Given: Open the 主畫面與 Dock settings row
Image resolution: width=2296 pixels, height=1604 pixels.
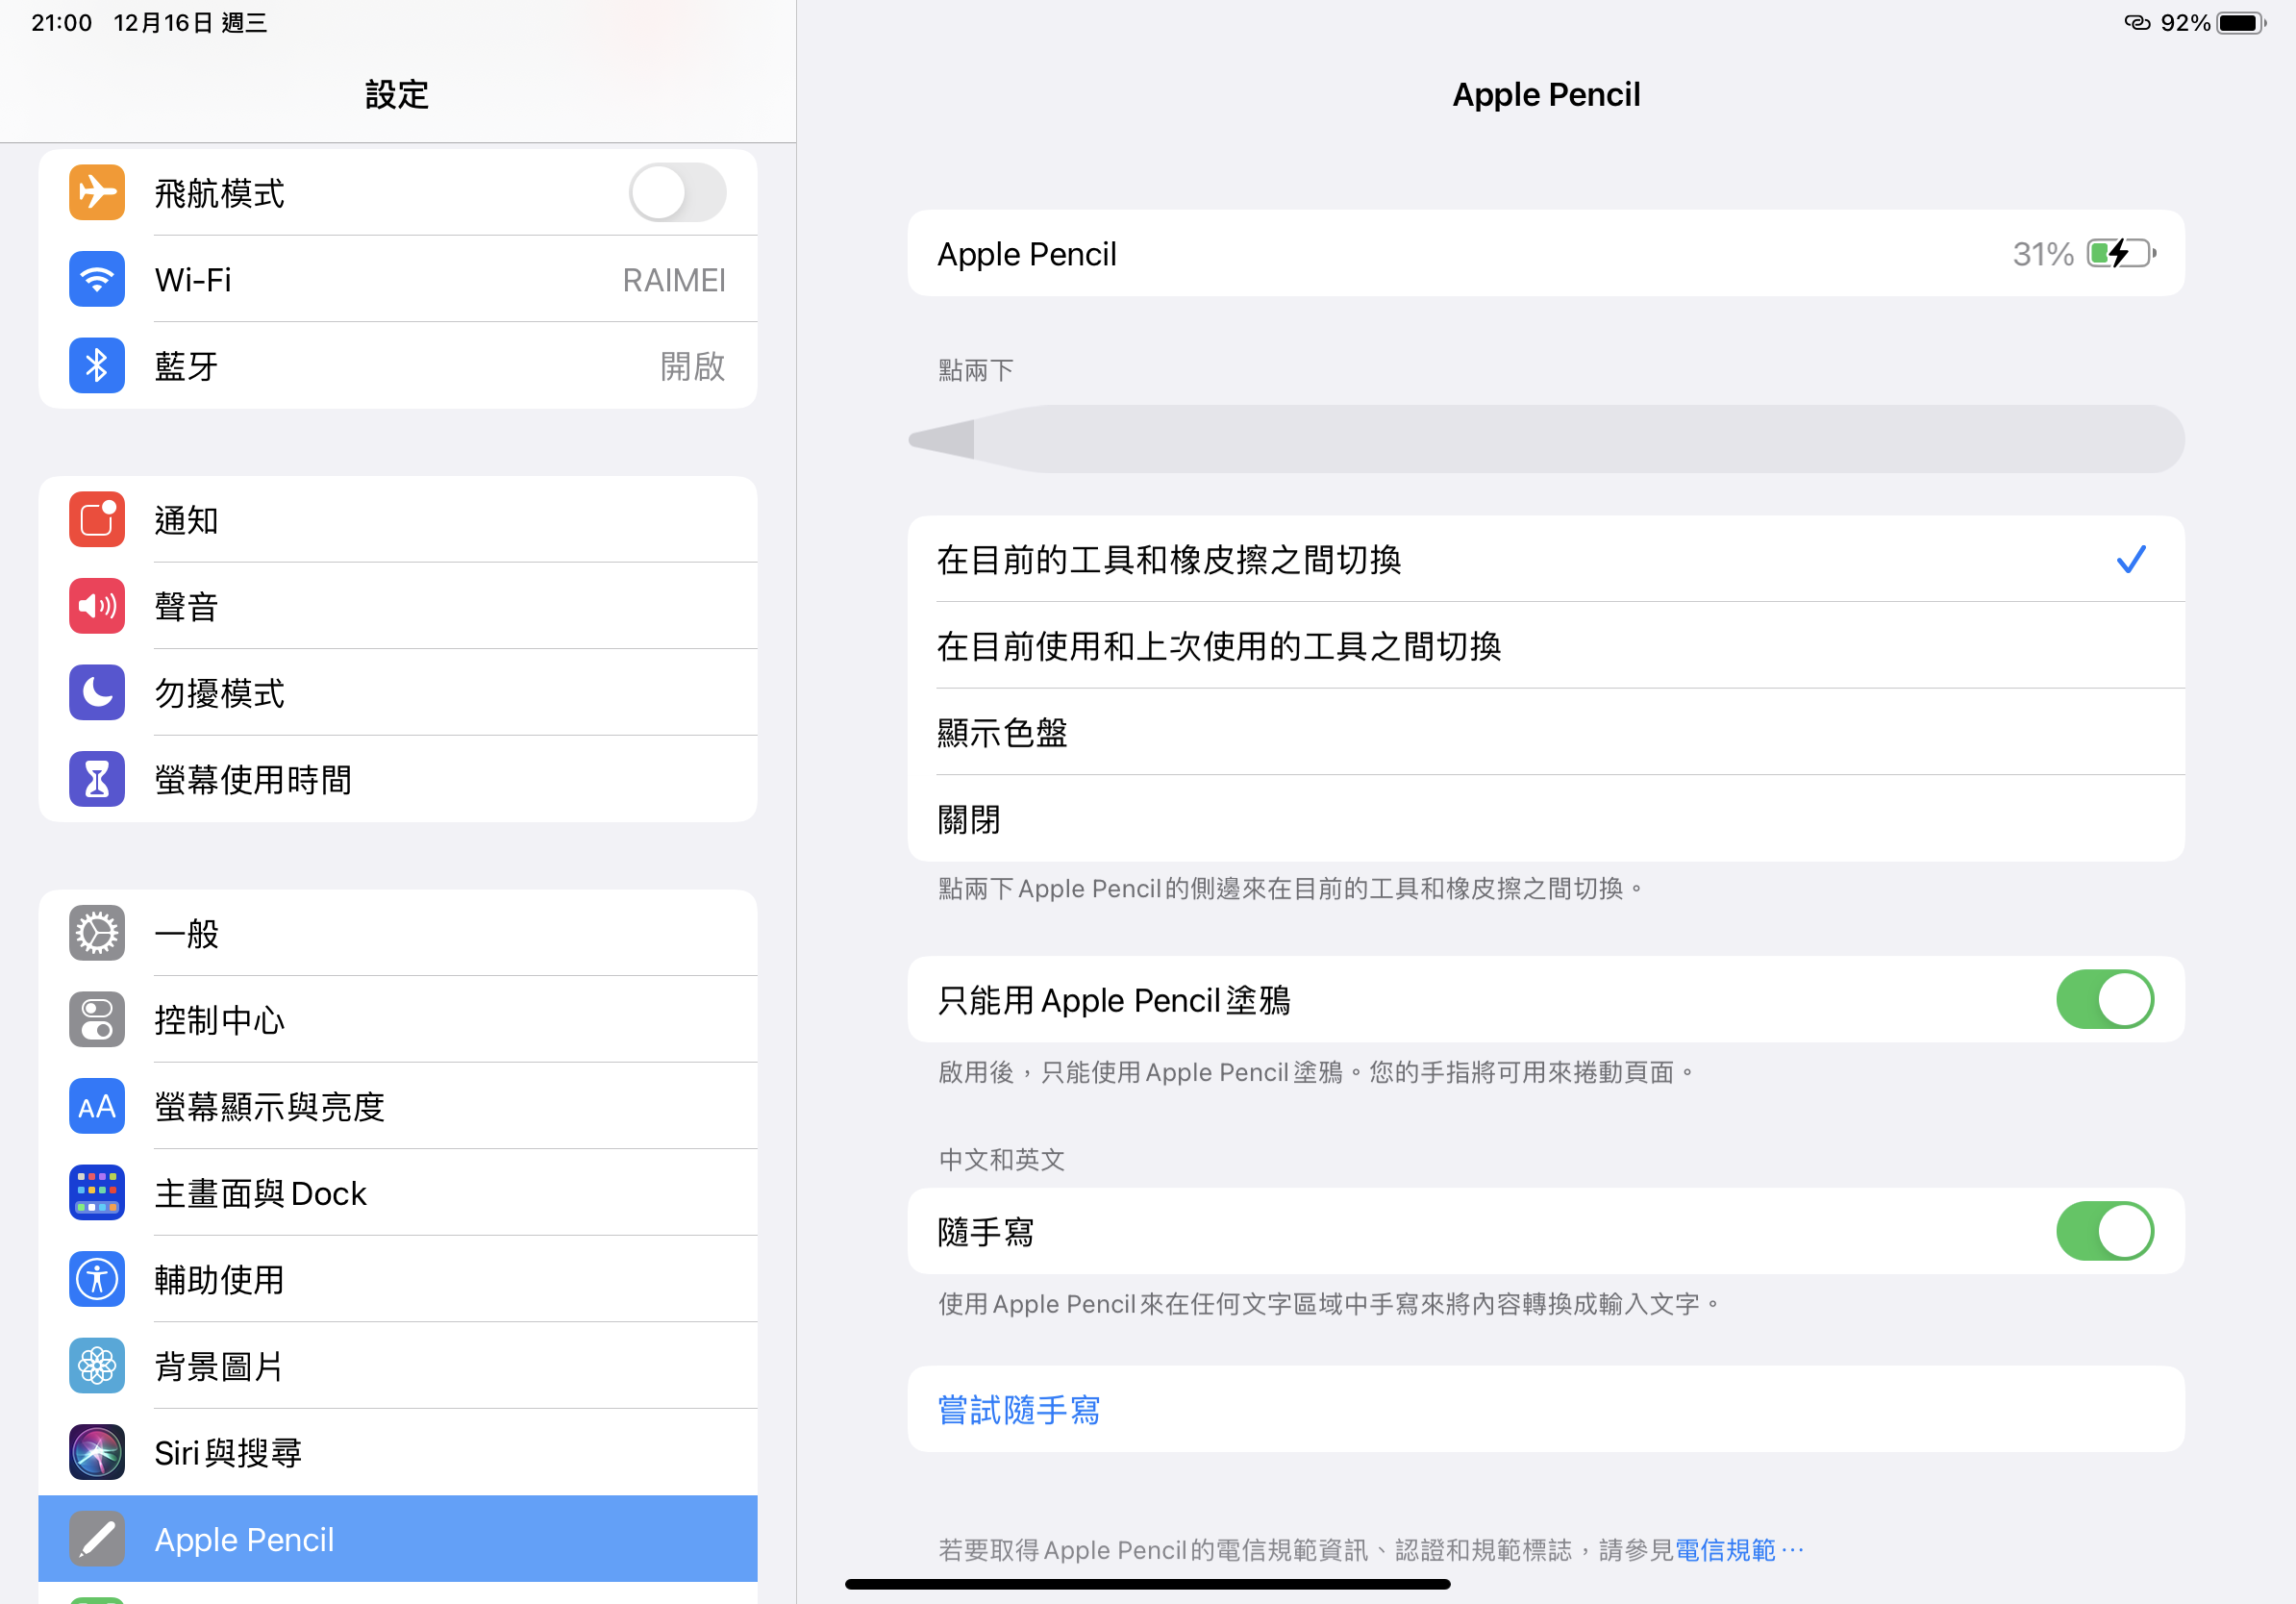Looking at the screenshot, I should pos(397,1192).
